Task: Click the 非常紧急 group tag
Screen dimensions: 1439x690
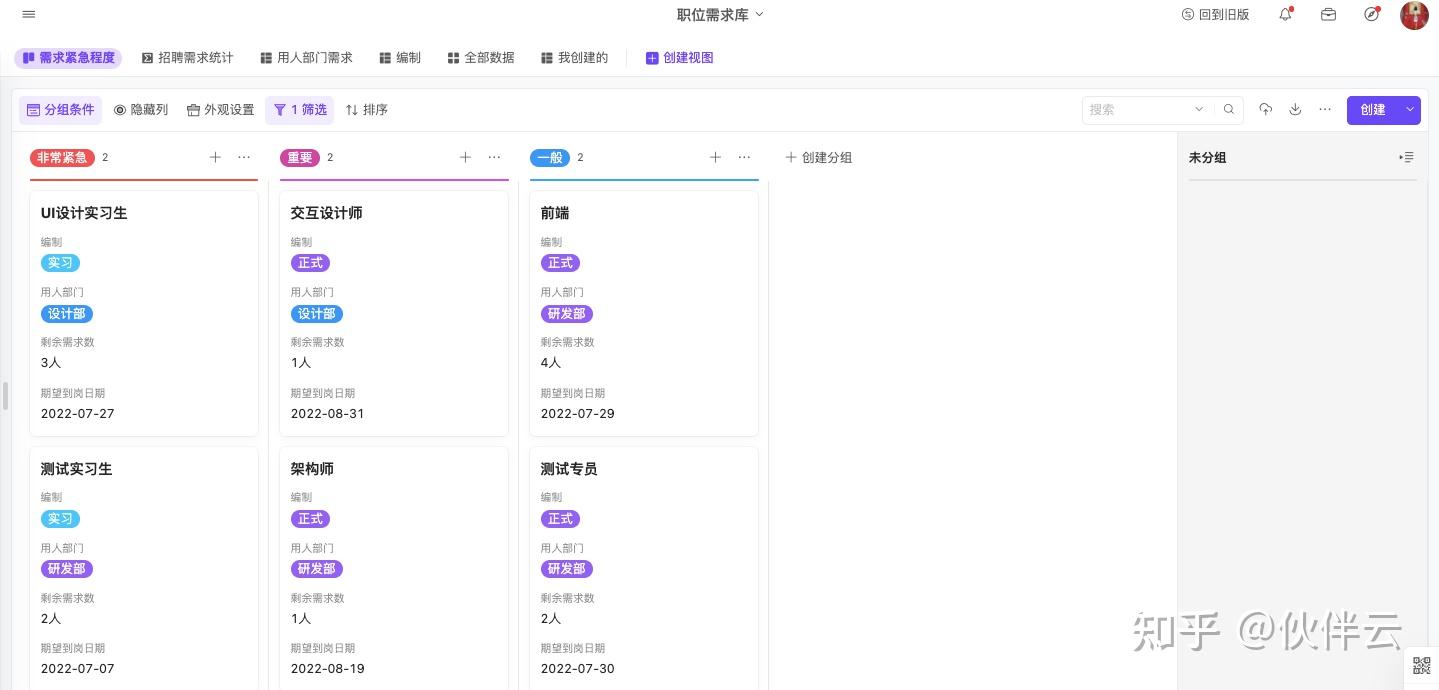Action: pyautogui.click(x=62, y=157)
